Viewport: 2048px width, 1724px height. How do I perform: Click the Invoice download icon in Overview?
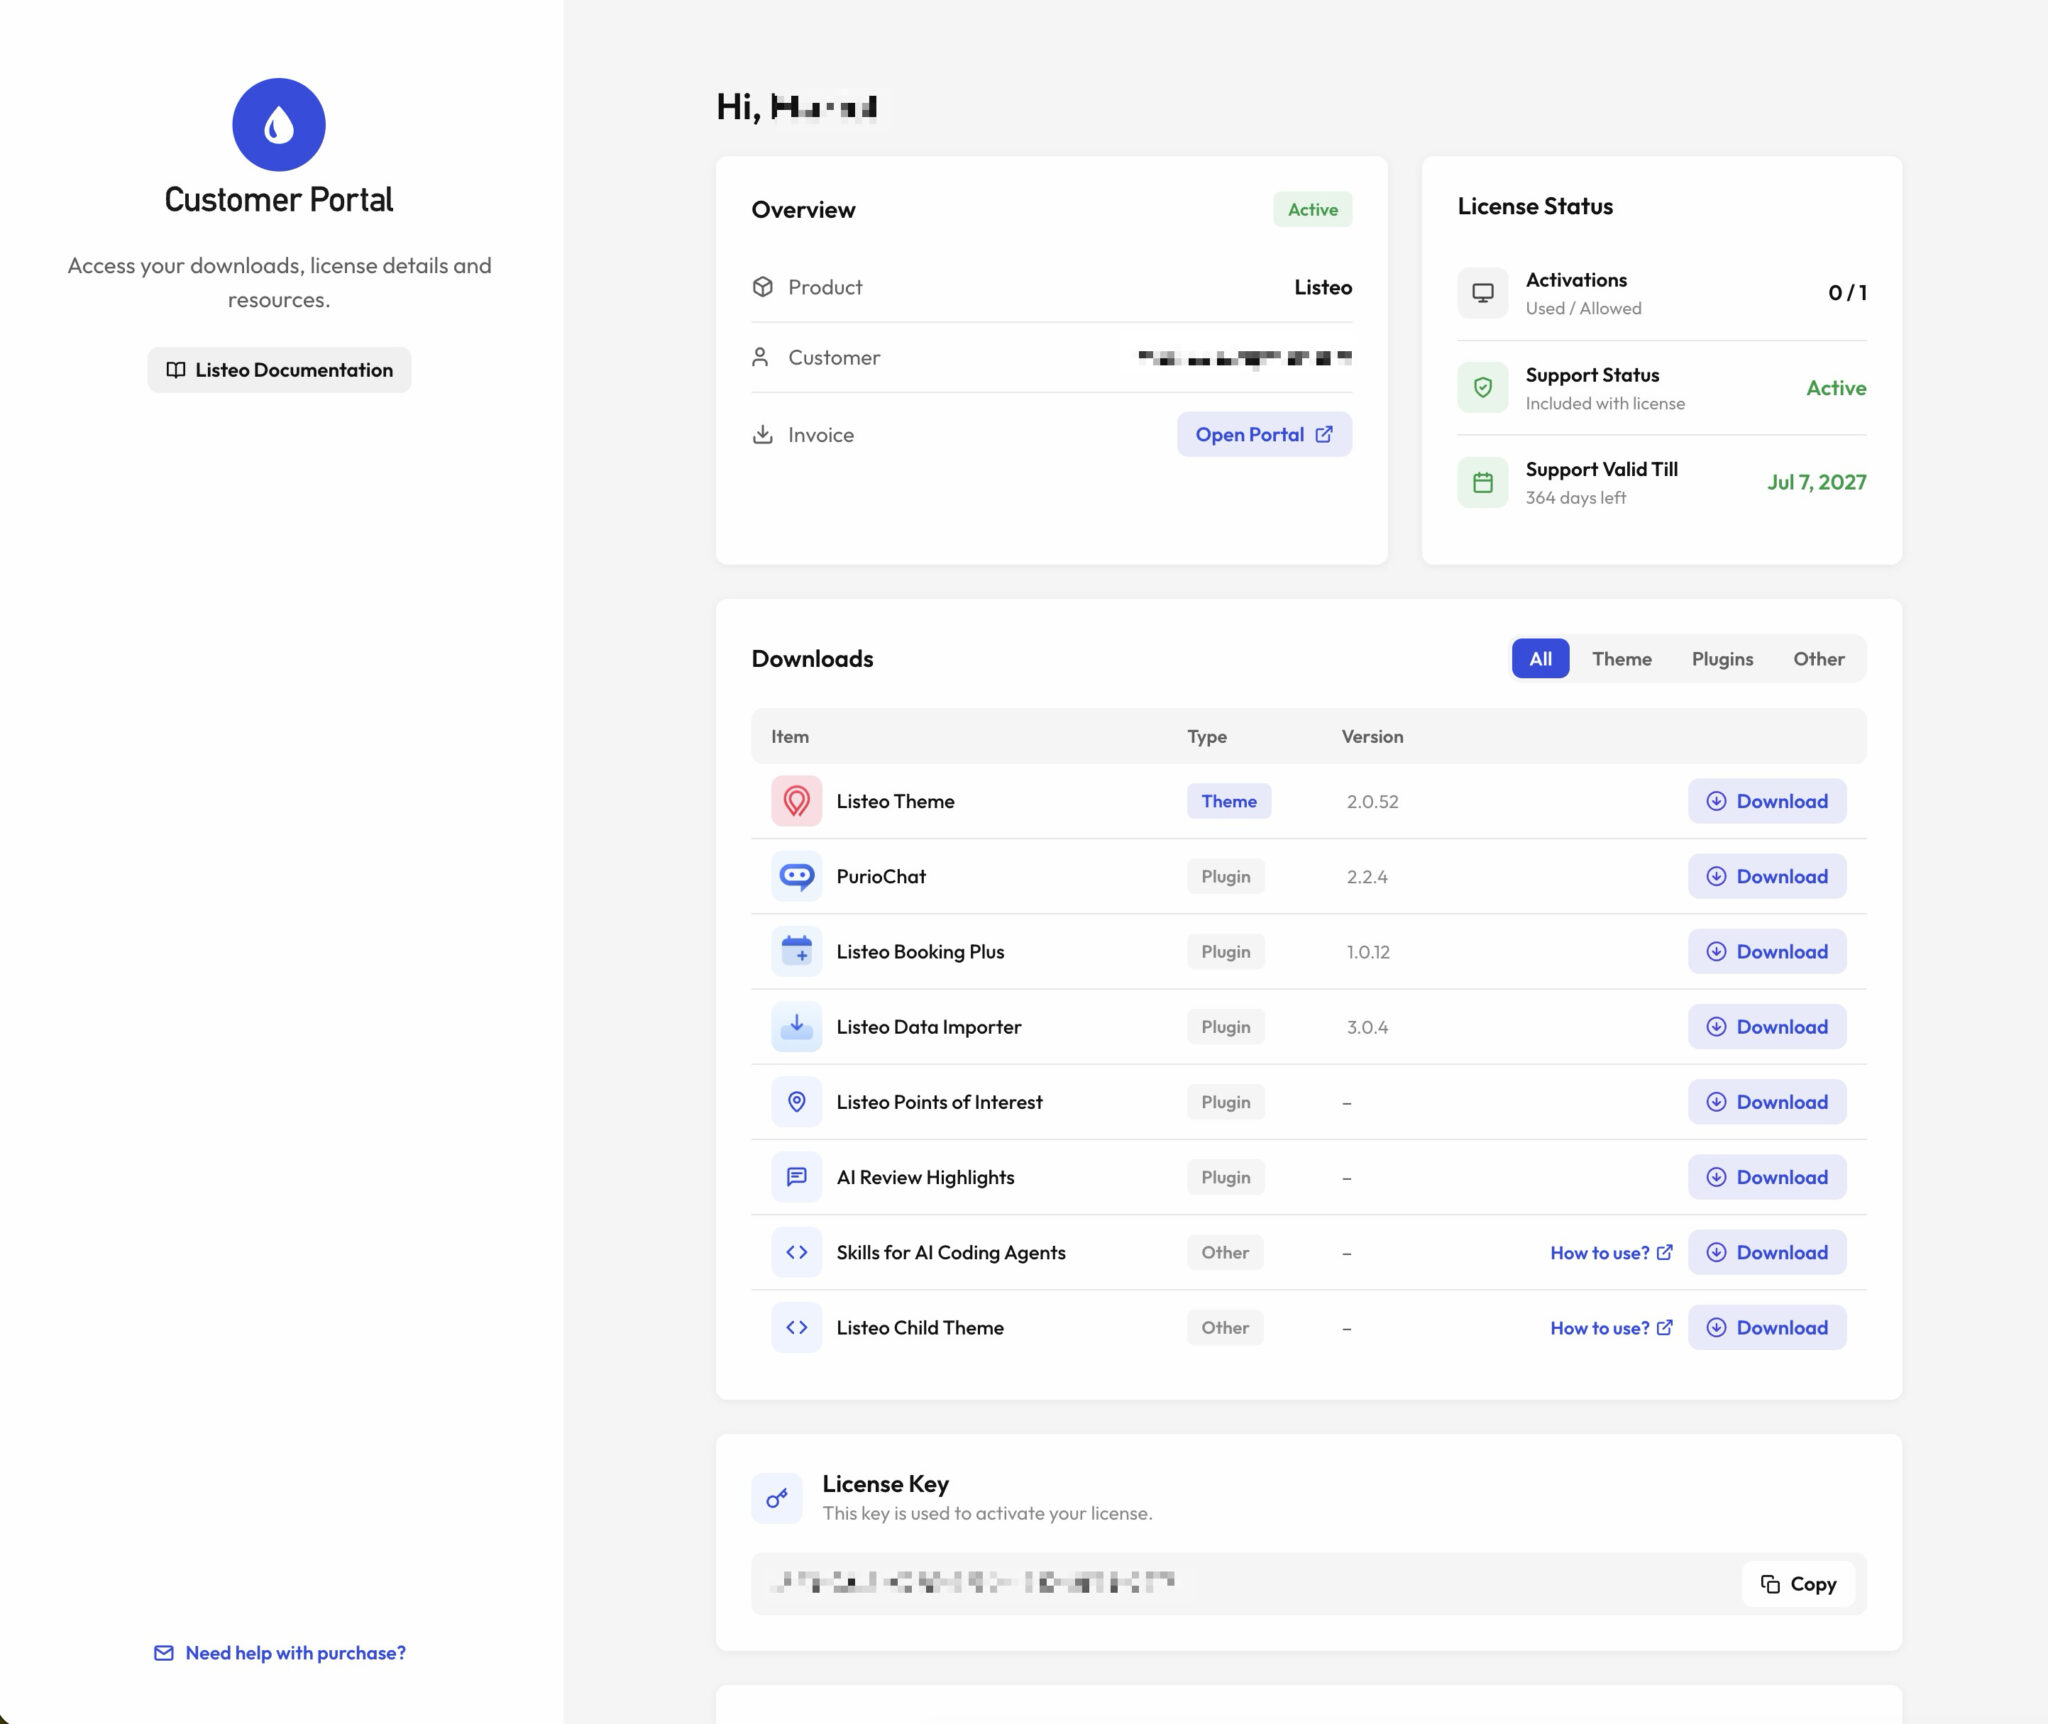(763, 434)
